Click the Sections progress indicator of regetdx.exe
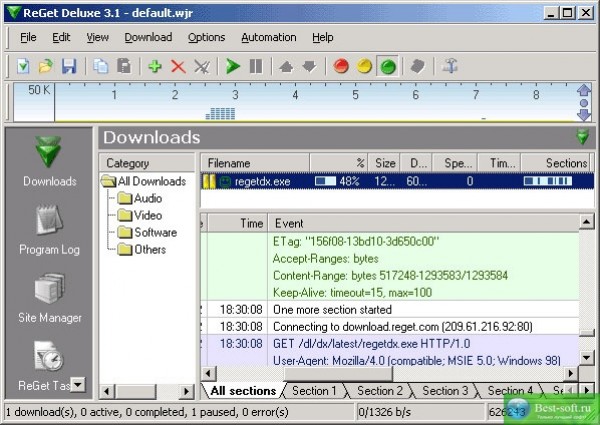This screenshot has width=600, height=425. click(x=548, y=181)
